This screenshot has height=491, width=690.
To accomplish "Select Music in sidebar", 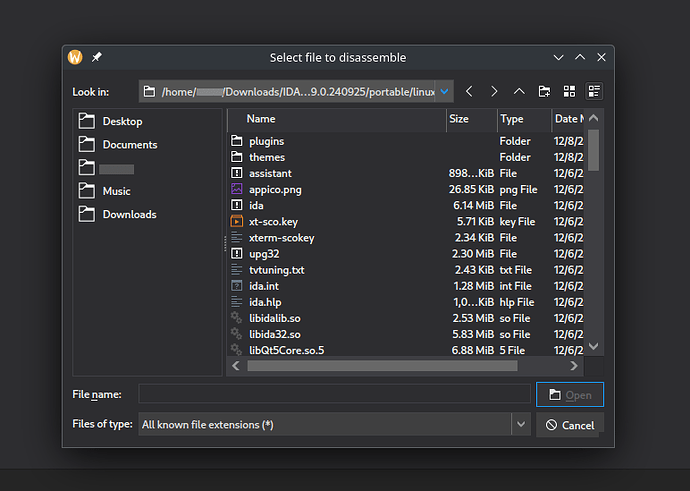I will (117, 191).
